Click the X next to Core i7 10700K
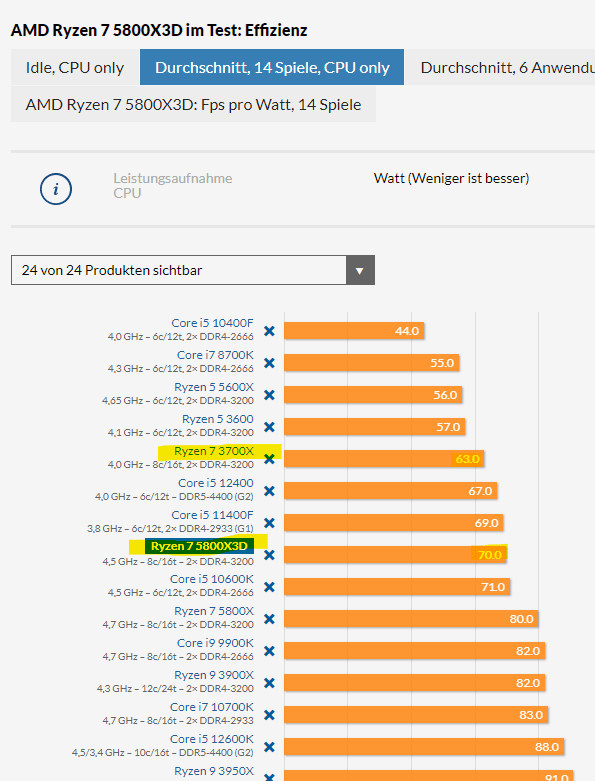 tap(269, 715)
